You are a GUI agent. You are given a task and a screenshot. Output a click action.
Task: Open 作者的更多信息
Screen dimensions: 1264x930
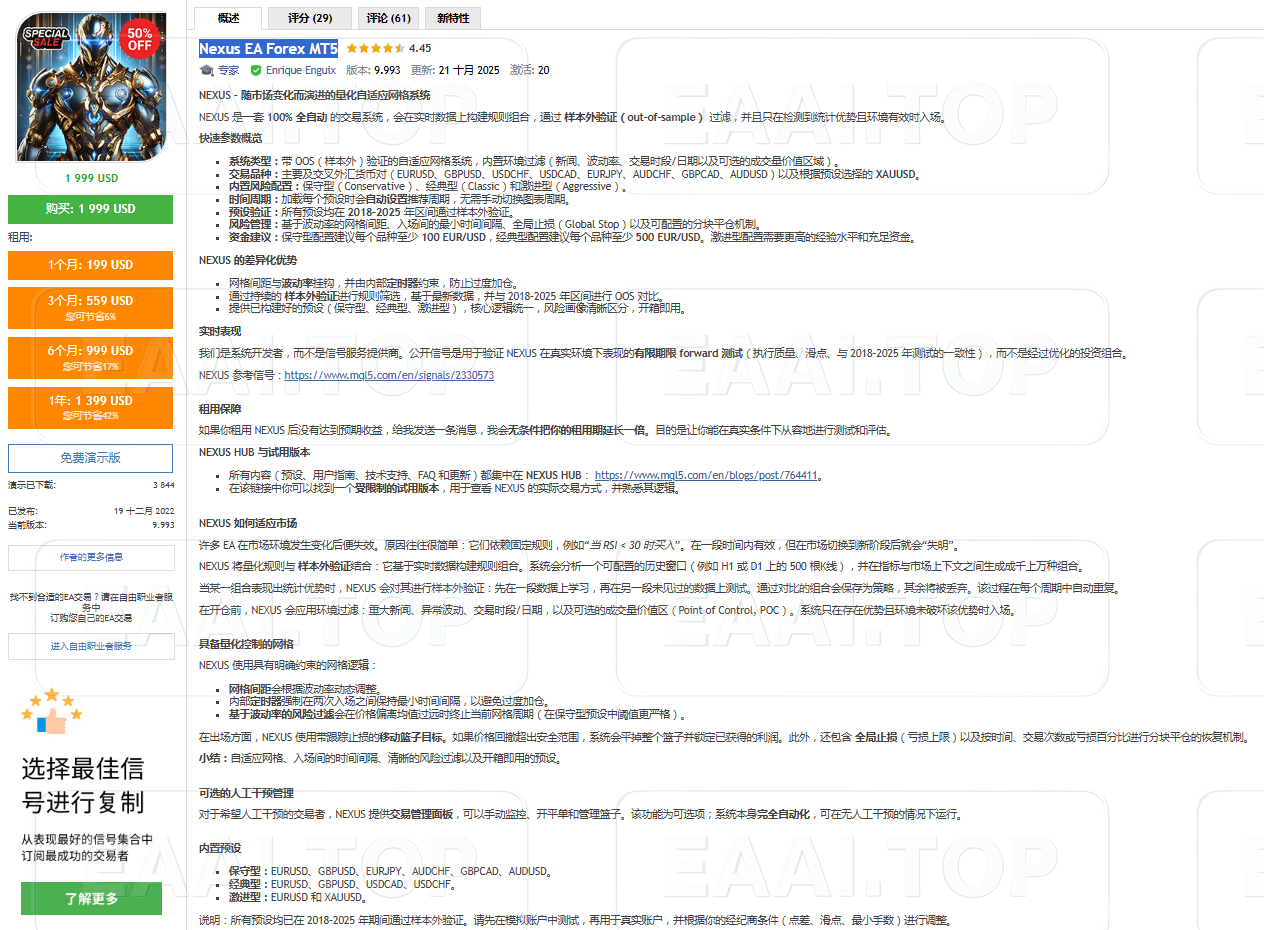(x=90, y=556)
